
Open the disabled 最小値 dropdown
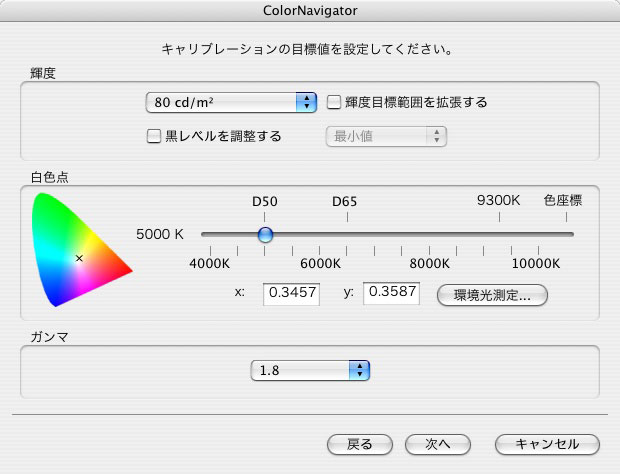(x=386, y=136)
